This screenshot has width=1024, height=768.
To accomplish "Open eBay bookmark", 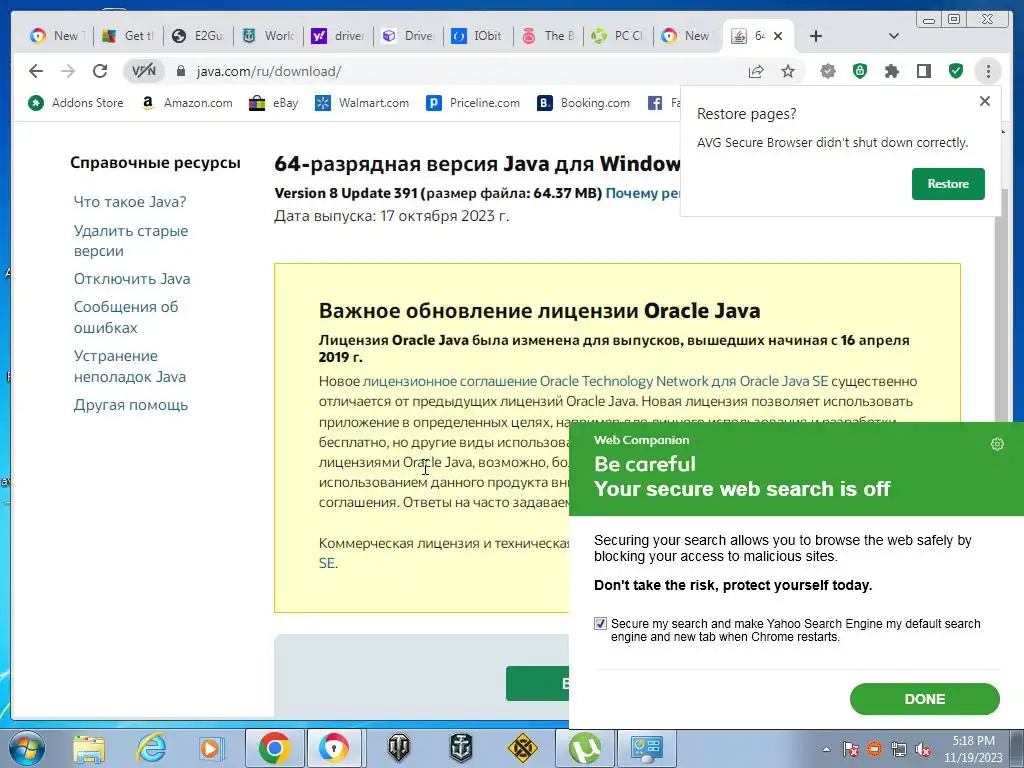I will click(274, 103).
